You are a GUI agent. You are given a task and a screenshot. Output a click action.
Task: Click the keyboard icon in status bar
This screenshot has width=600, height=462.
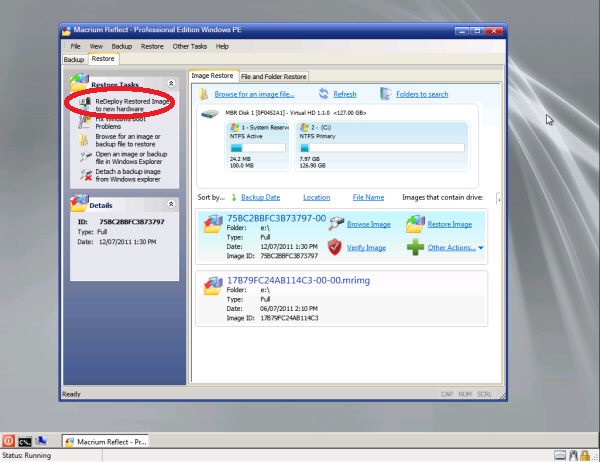pos(560,455)
